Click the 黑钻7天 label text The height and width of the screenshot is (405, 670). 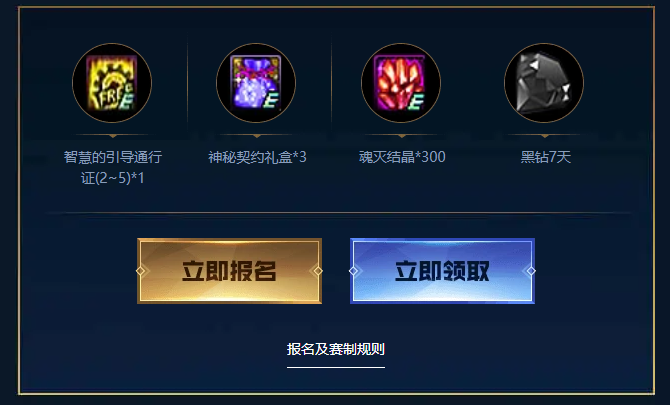546,157
